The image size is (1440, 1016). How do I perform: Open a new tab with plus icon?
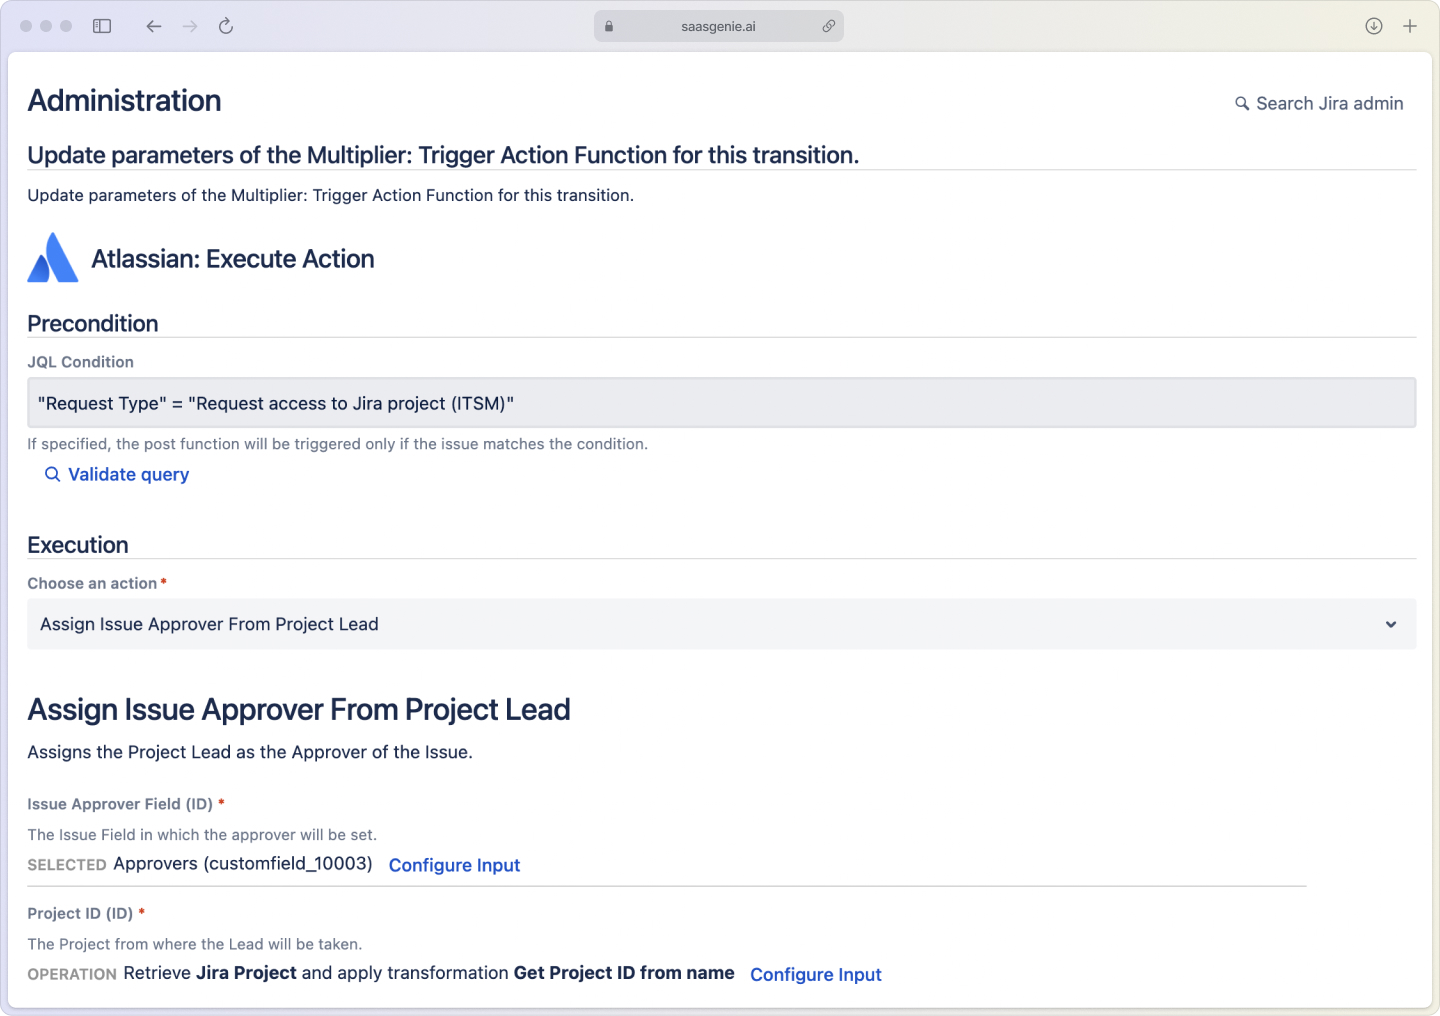click(1410, 26)
